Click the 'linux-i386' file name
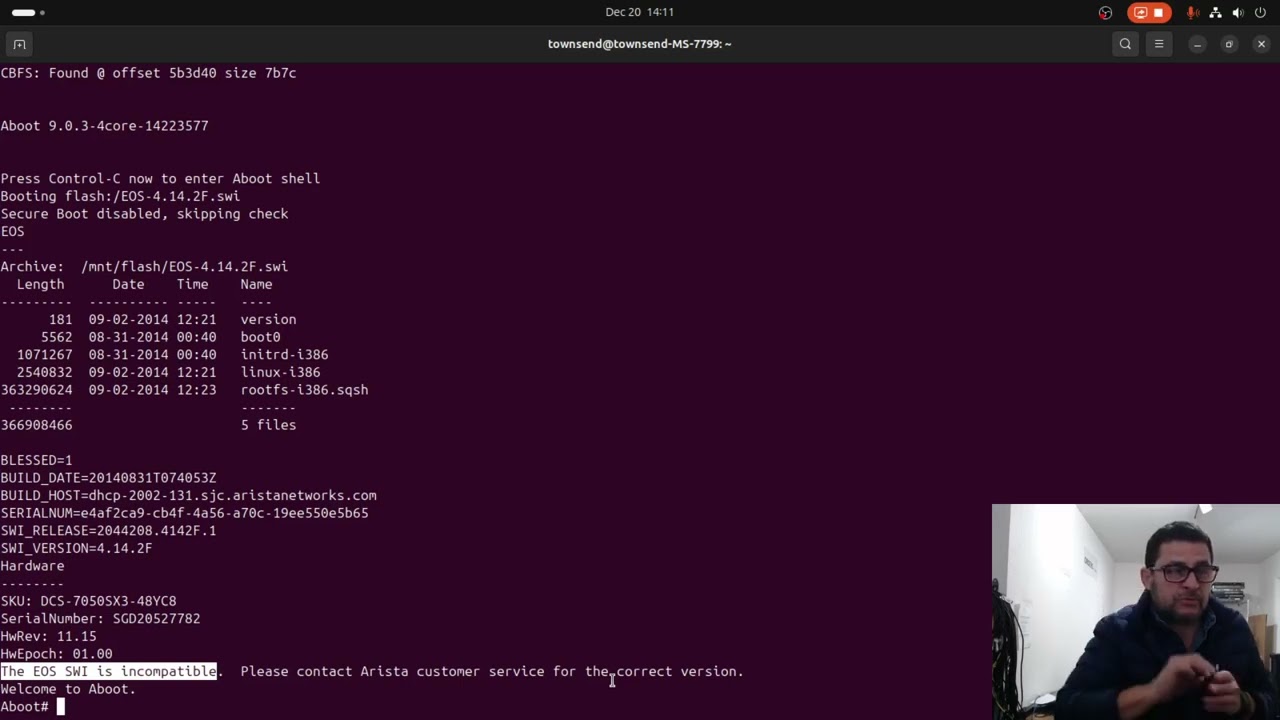 280,372
